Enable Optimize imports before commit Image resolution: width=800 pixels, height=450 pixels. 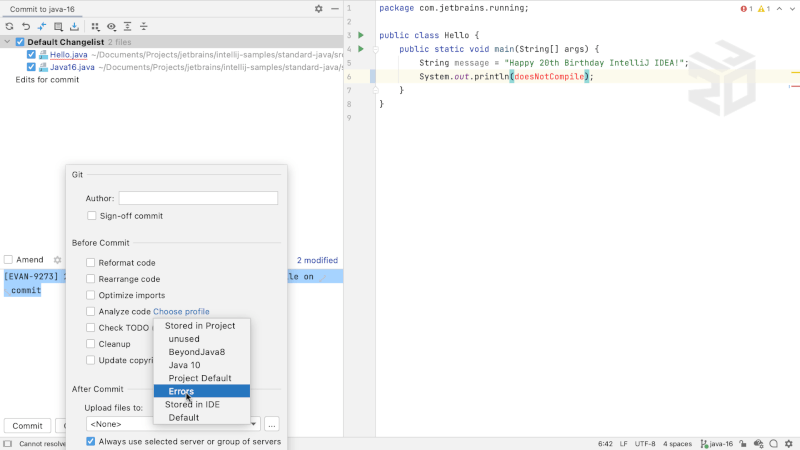[90, 295]
